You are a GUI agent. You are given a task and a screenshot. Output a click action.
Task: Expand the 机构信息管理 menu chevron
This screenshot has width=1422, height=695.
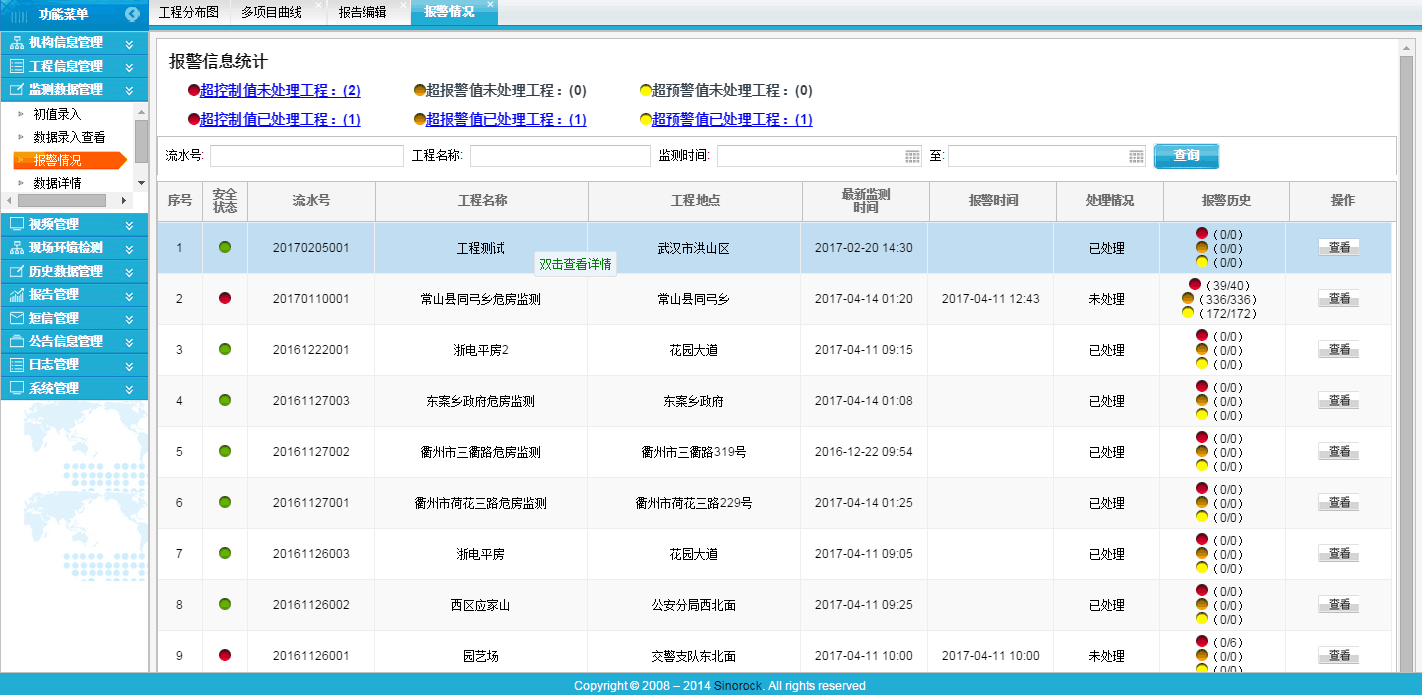[129, 44]
